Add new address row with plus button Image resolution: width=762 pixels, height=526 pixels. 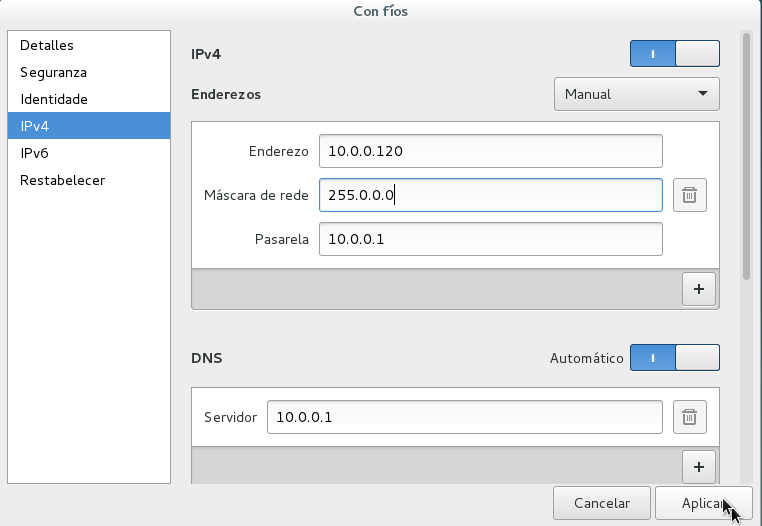click(699, 289)
